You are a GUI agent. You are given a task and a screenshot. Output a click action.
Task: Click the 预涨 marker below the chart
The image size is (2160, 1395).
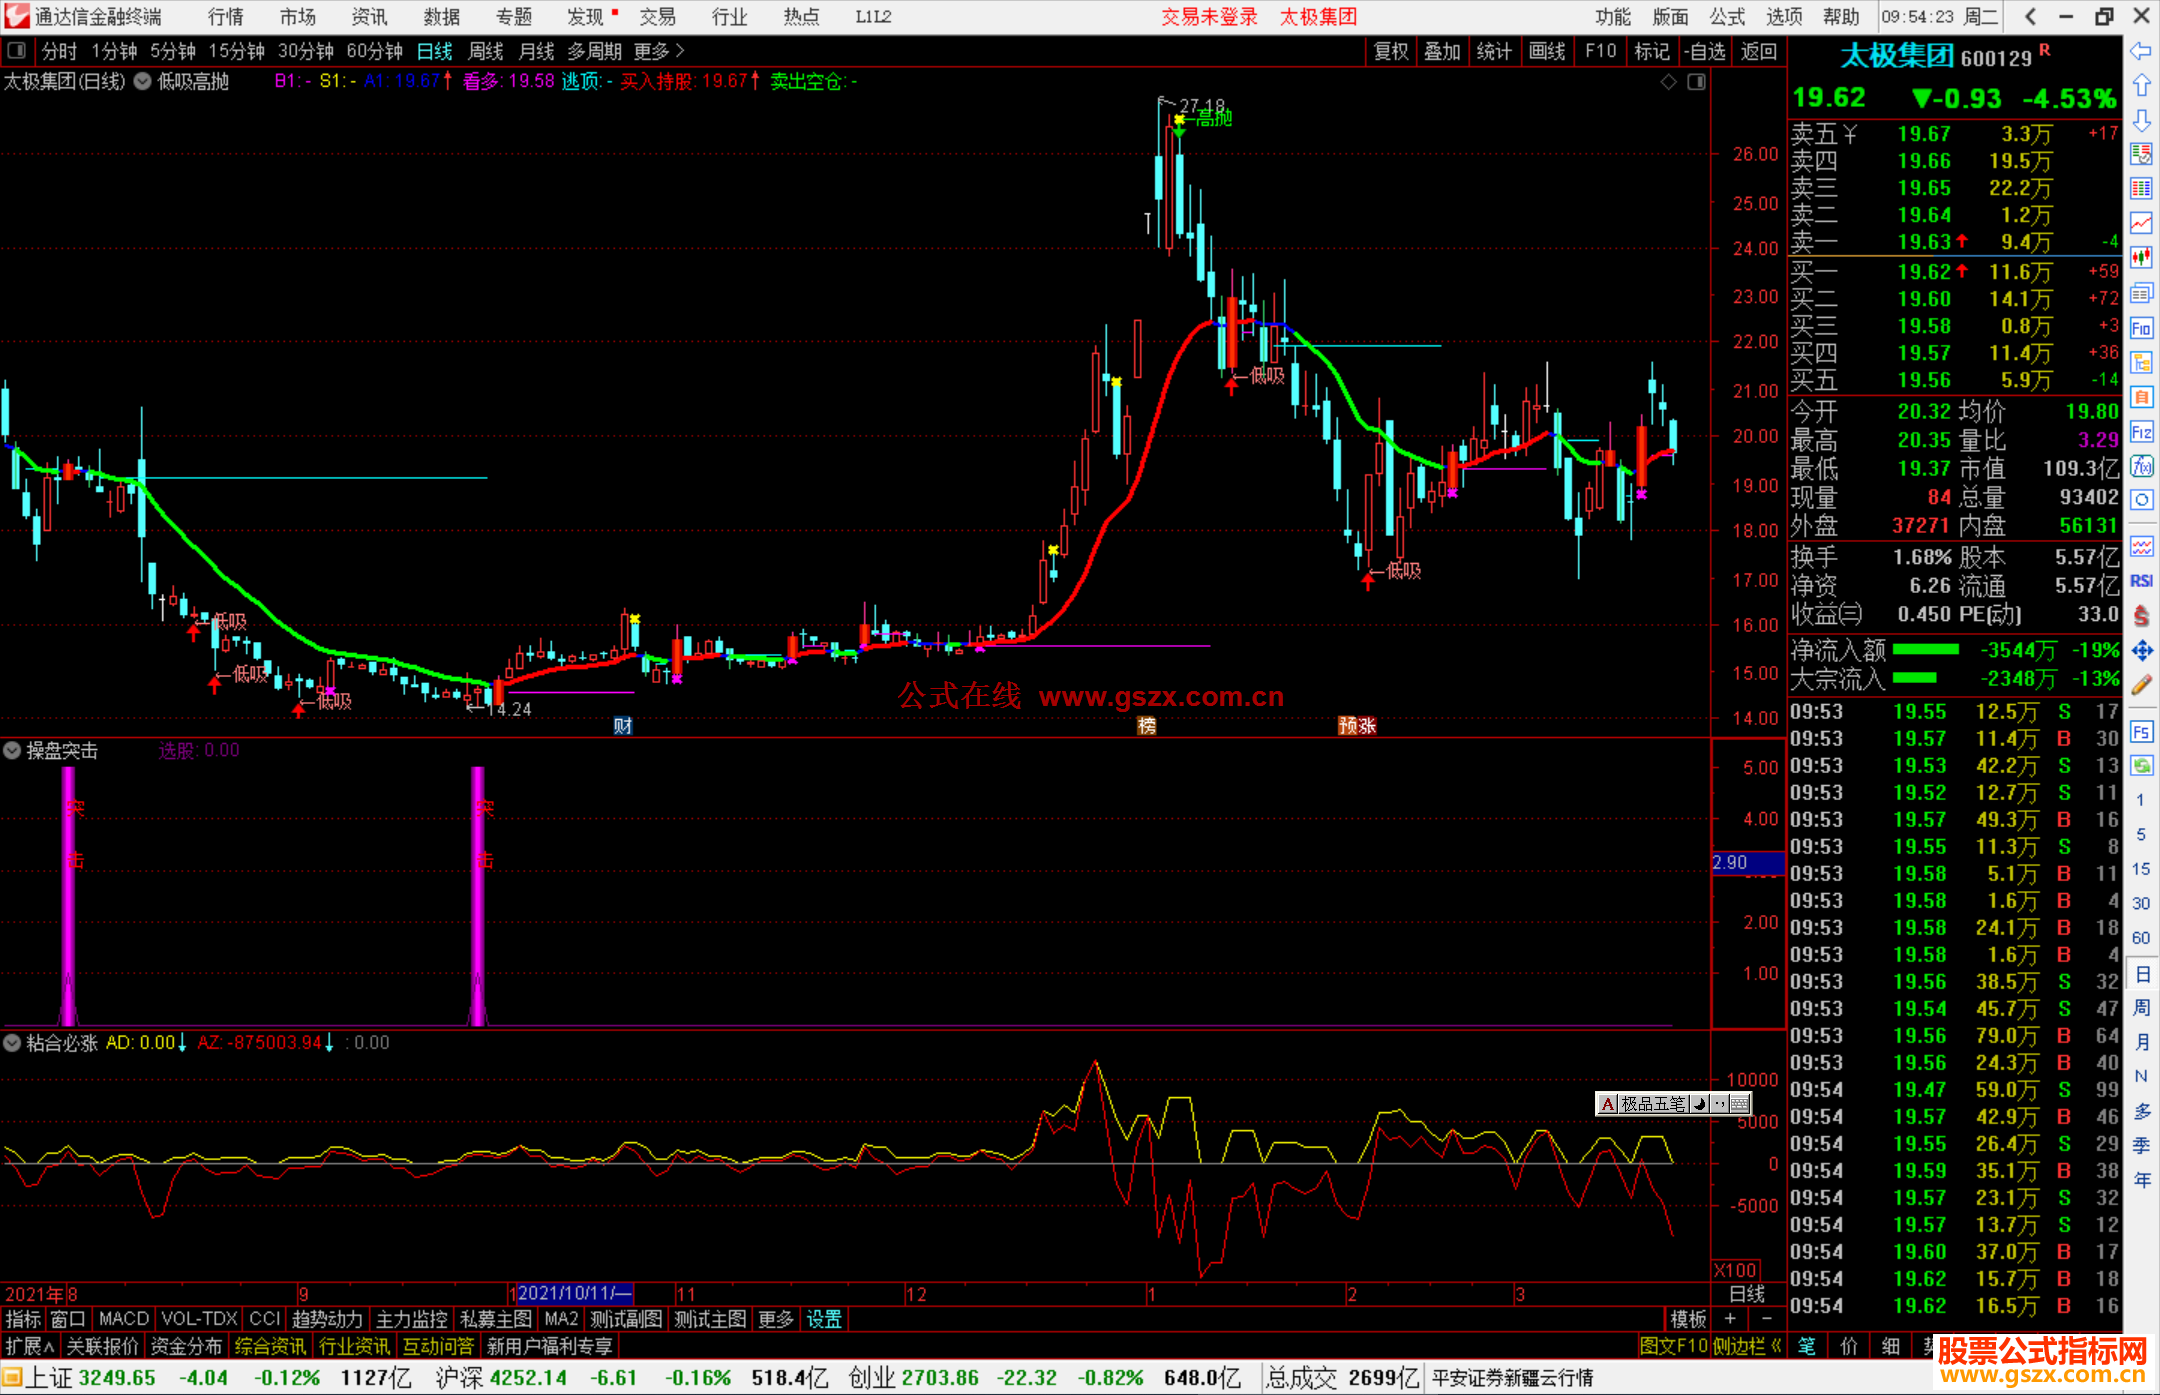(1357, 726)
